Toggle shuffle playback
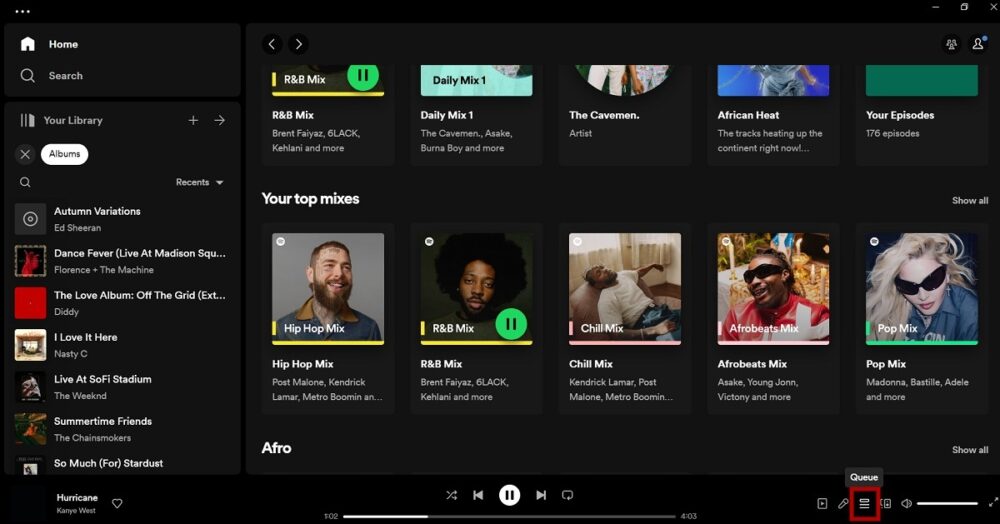 click(x=452, y=495)
